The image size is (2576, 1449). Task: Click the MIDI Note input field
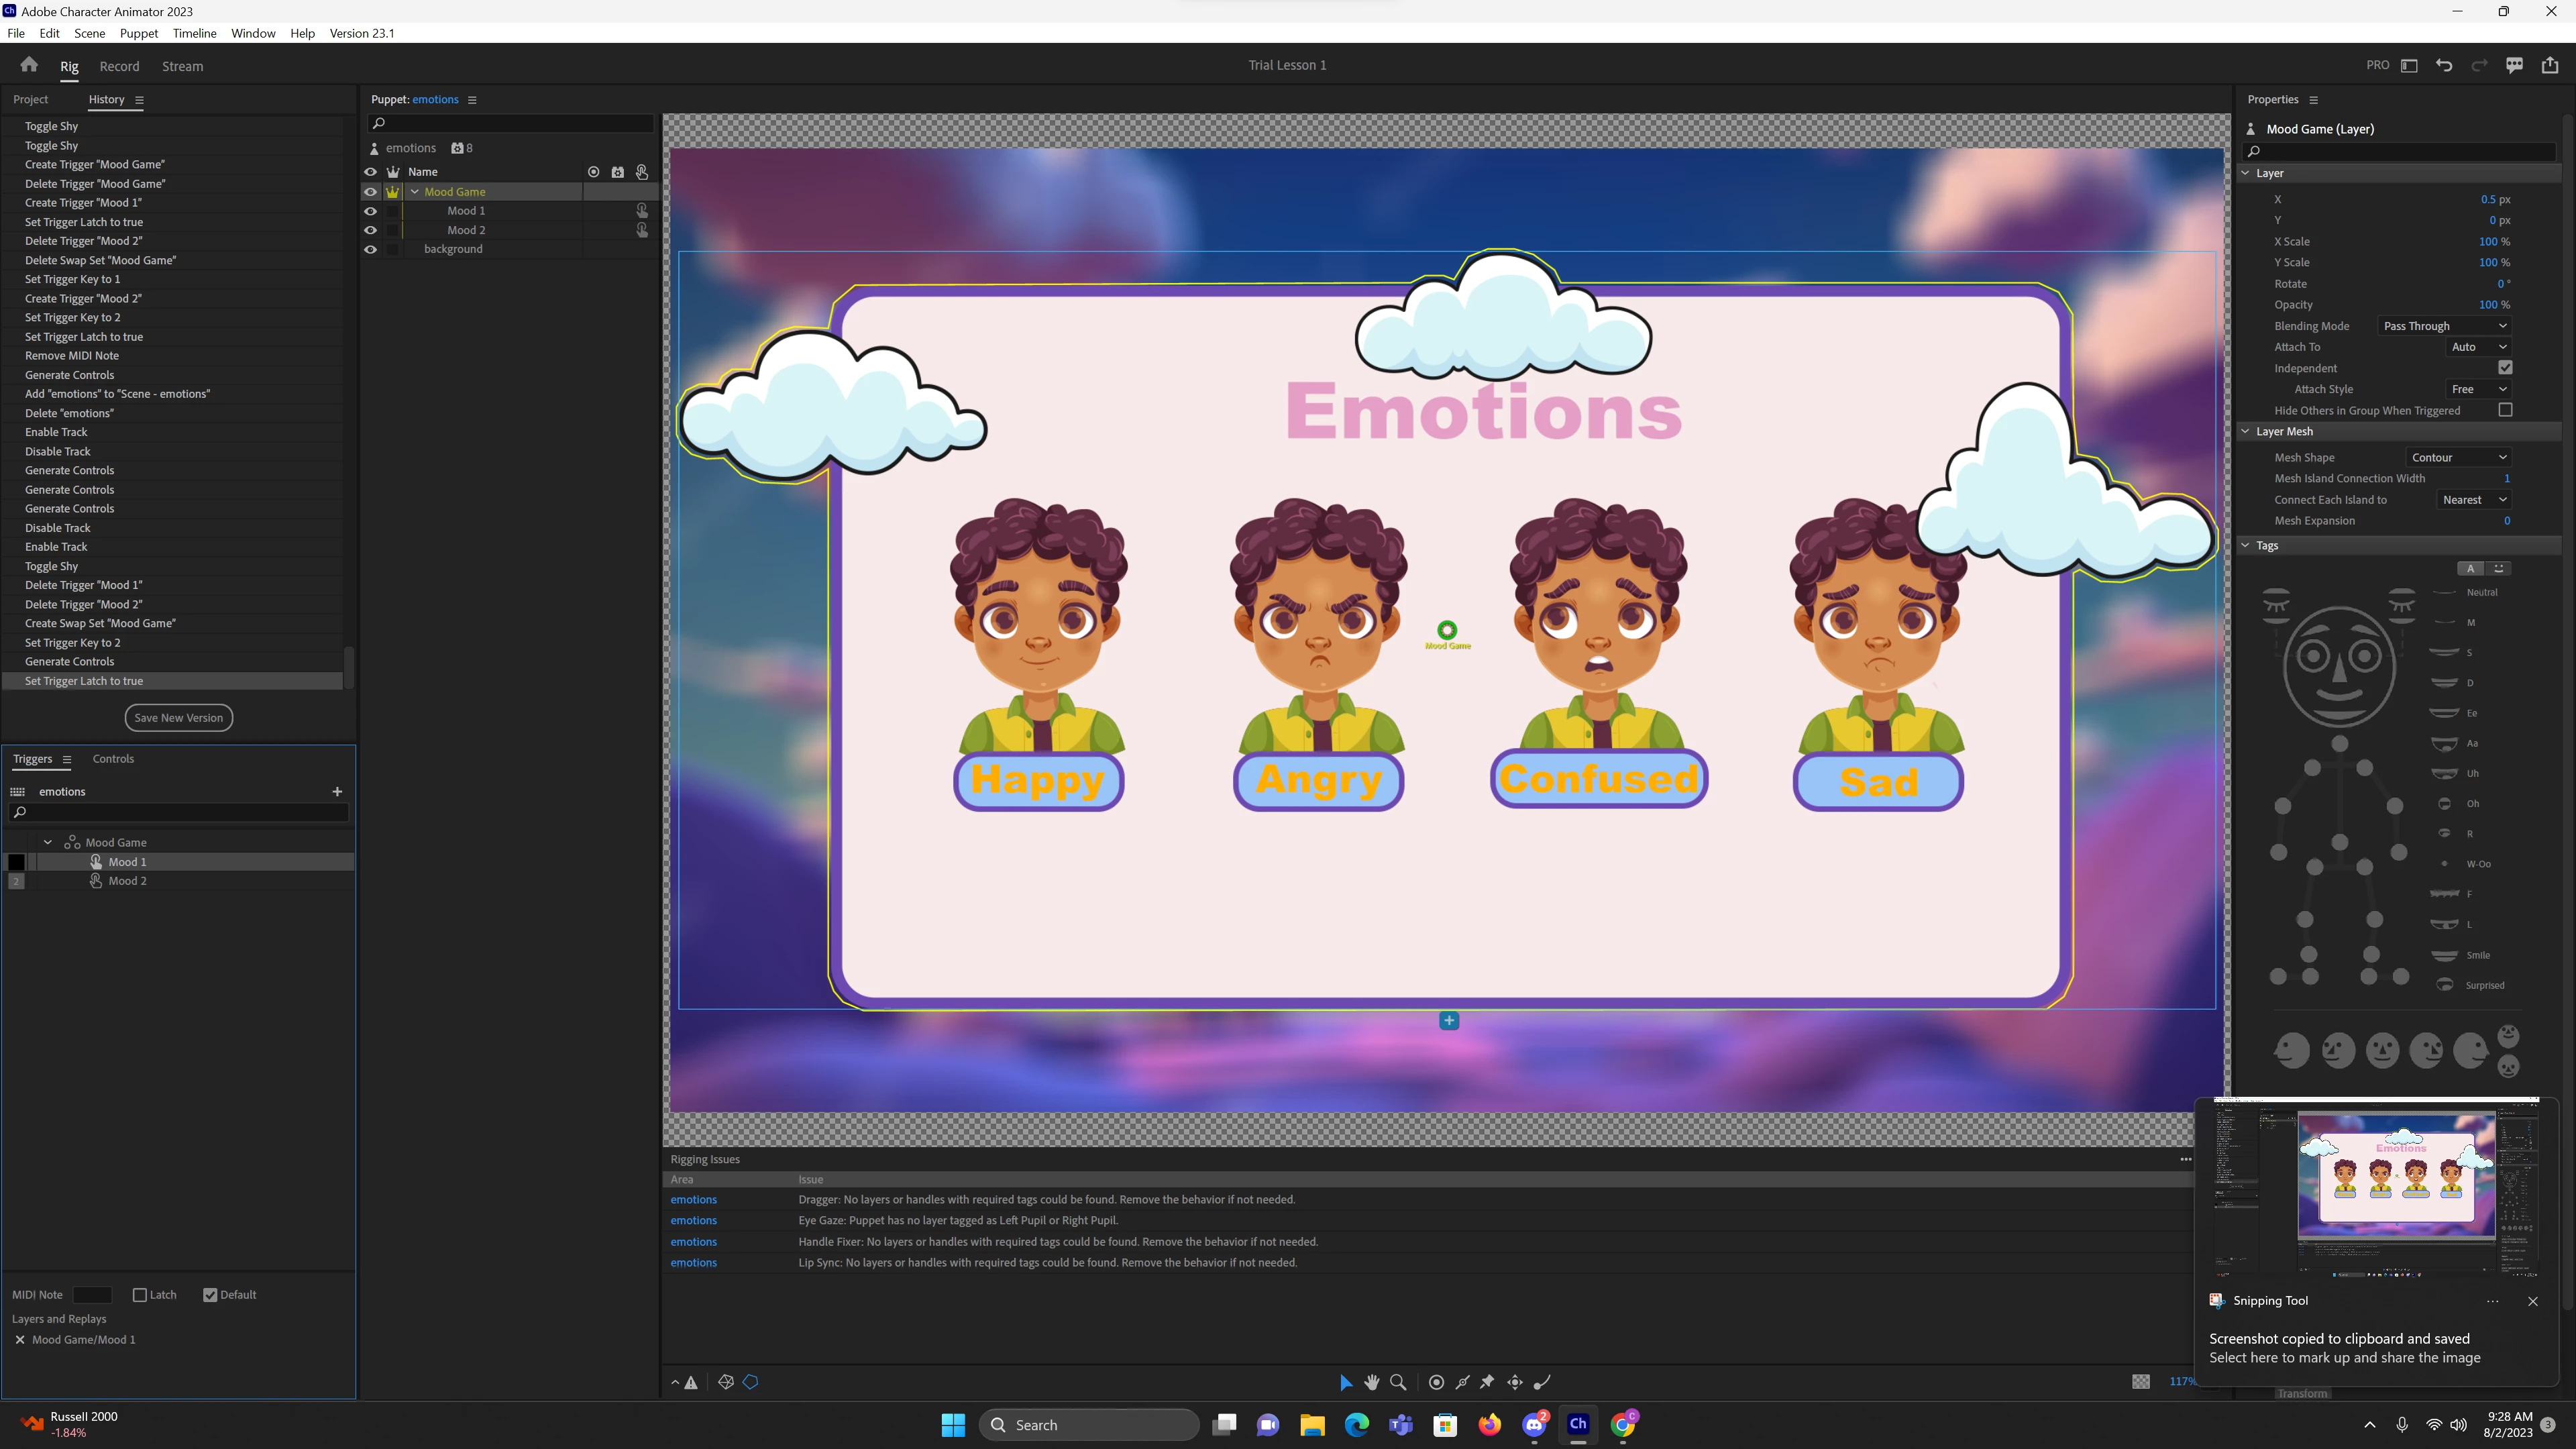tap(92, 1294)
